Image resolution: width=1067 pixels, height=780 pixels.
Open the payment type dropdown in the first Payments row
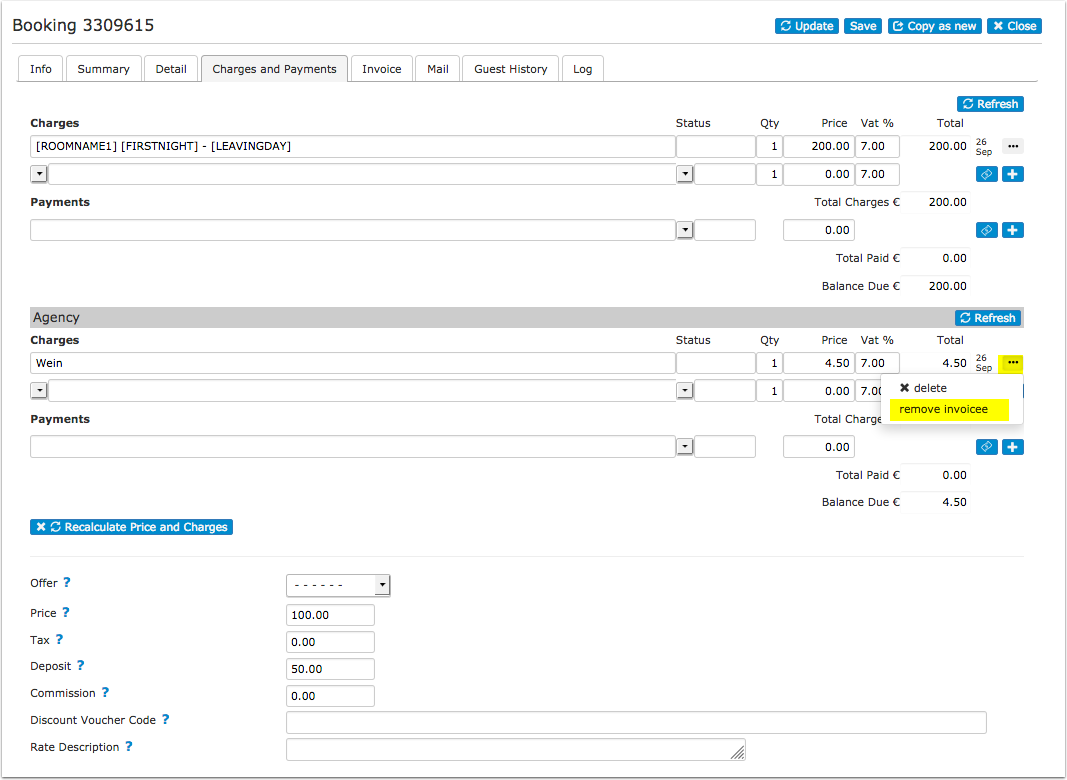685,230
